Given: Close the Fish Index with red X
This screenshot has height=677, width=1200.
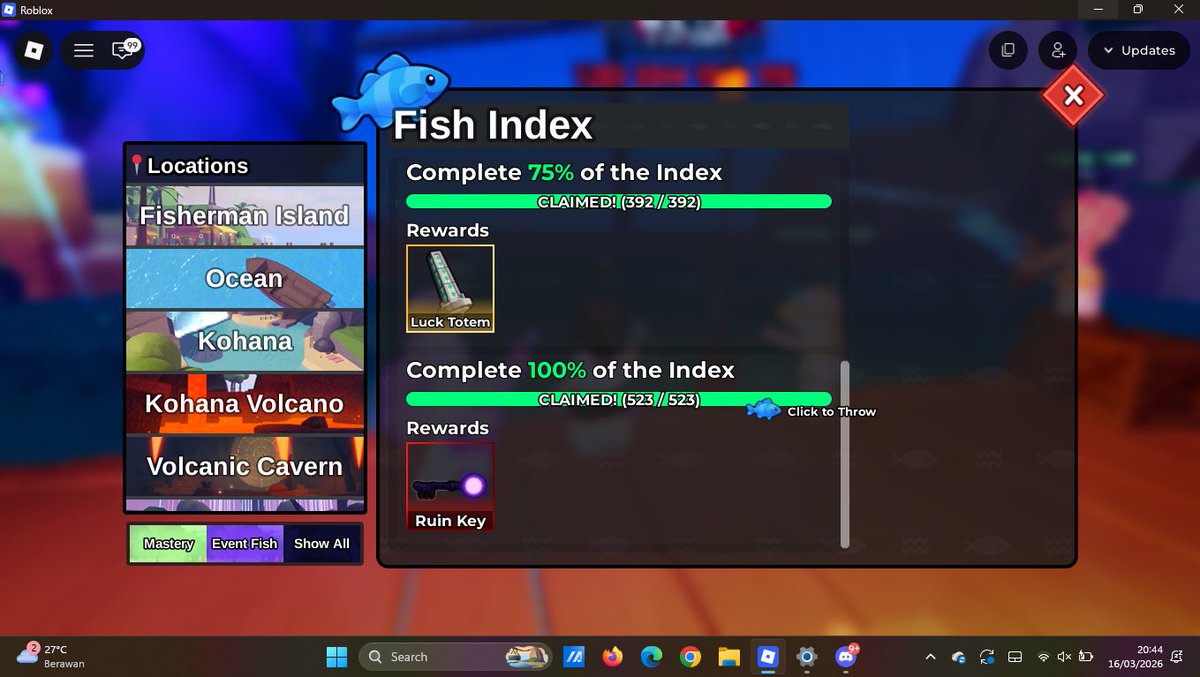Looking at the screenshot, I should [x=1073, y=96].
